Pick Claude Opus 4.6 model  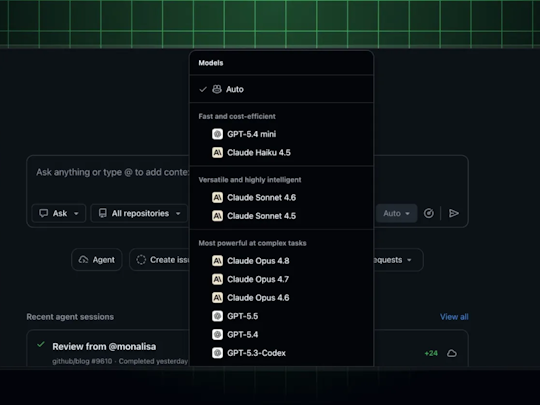(x=281, y=298)
